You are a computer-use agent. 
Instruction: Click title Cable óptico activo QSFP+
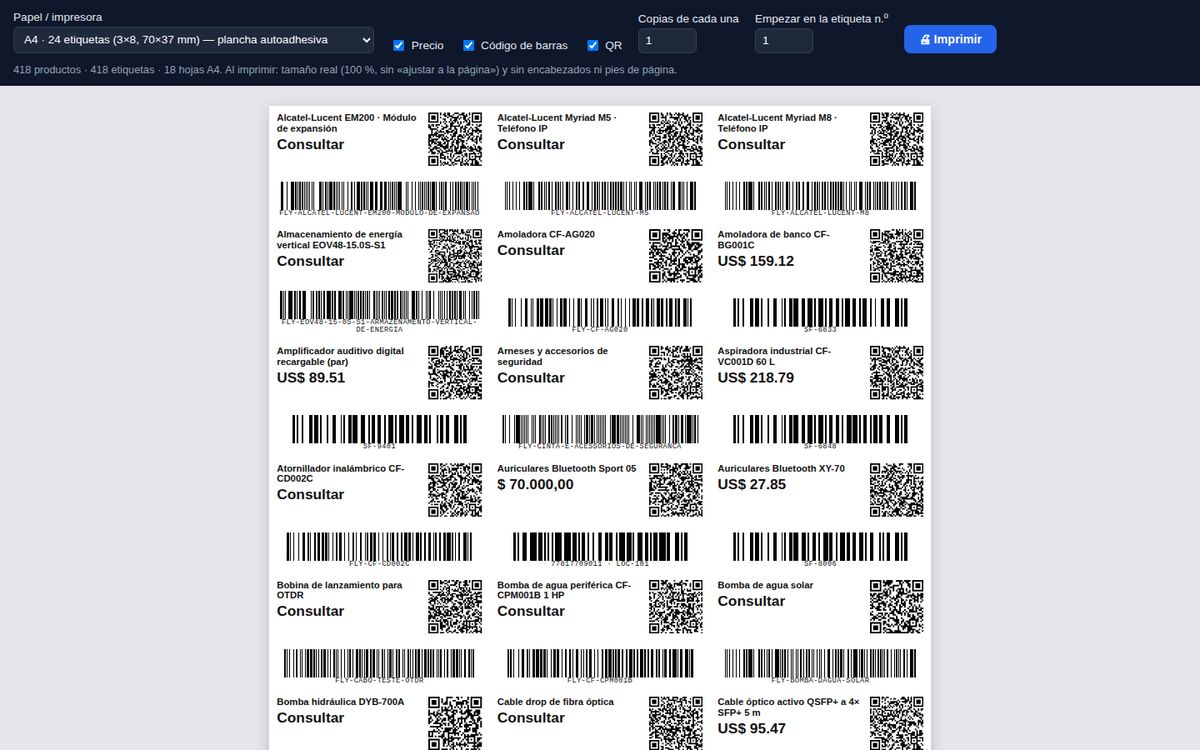pyautogui.click(x=788, y=707)
